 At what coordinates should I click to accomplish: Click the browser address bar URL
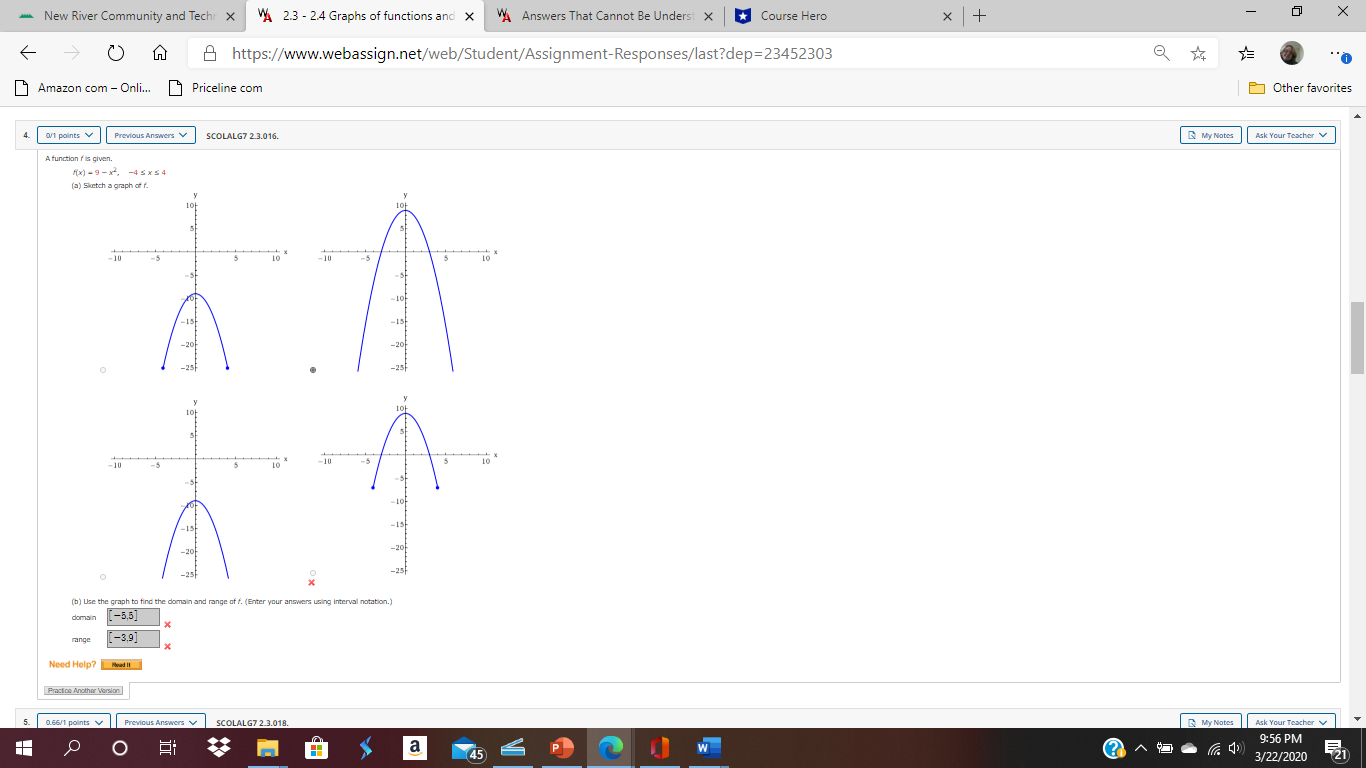[532, 54]
